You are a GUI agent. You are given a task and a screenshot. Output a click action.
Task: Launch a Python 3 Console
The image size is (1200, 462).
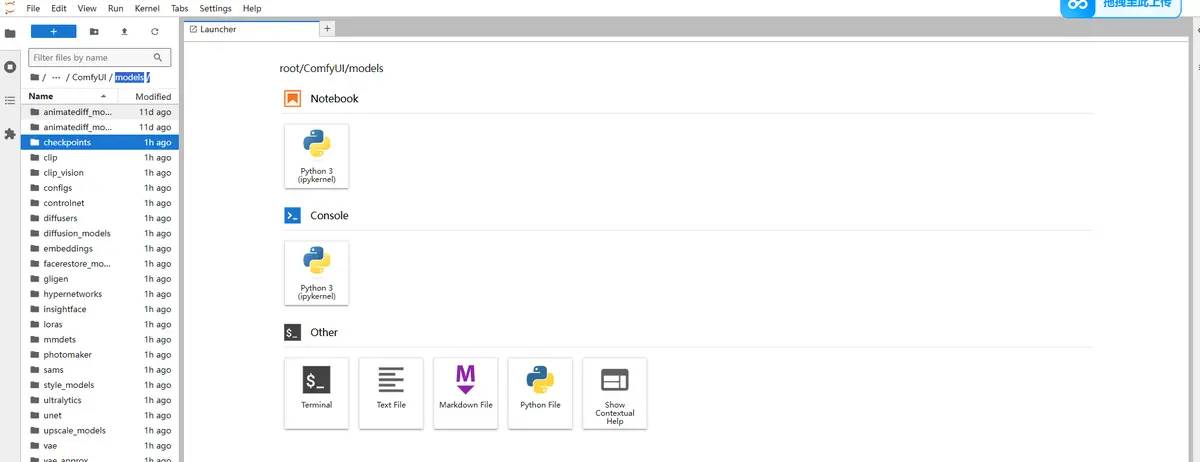point(316,272)
